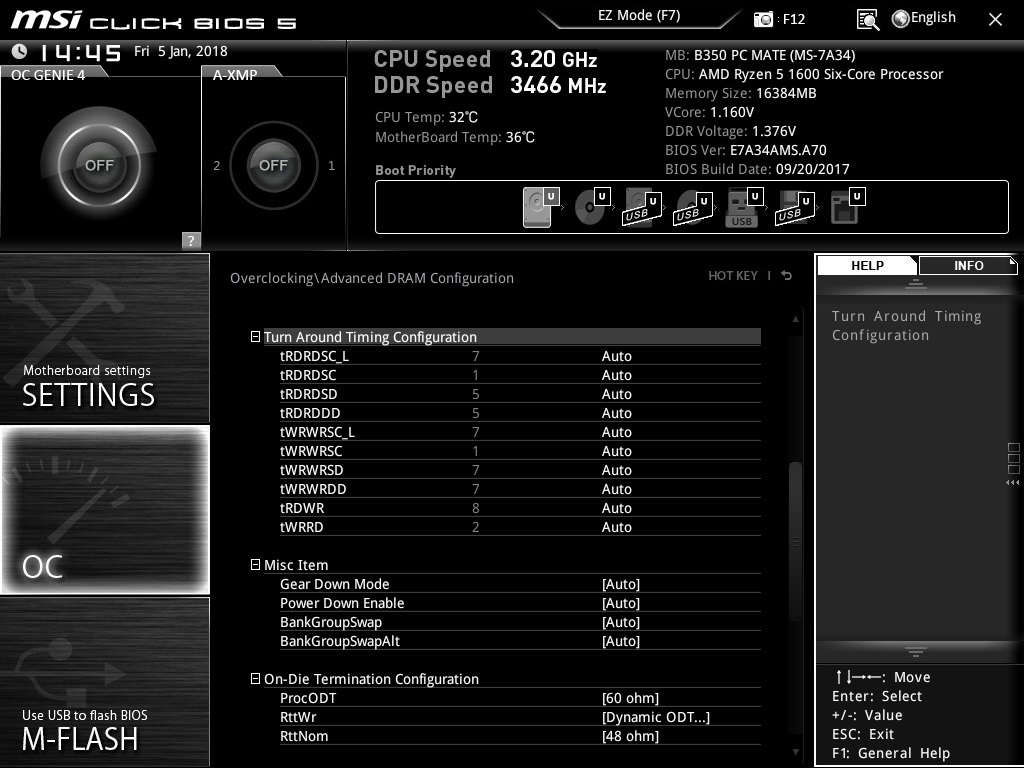Viewport: 1024px width, 768px height.
Task: Toggle the OC GENIE 4 OFF knob
Action: (99, 165)
